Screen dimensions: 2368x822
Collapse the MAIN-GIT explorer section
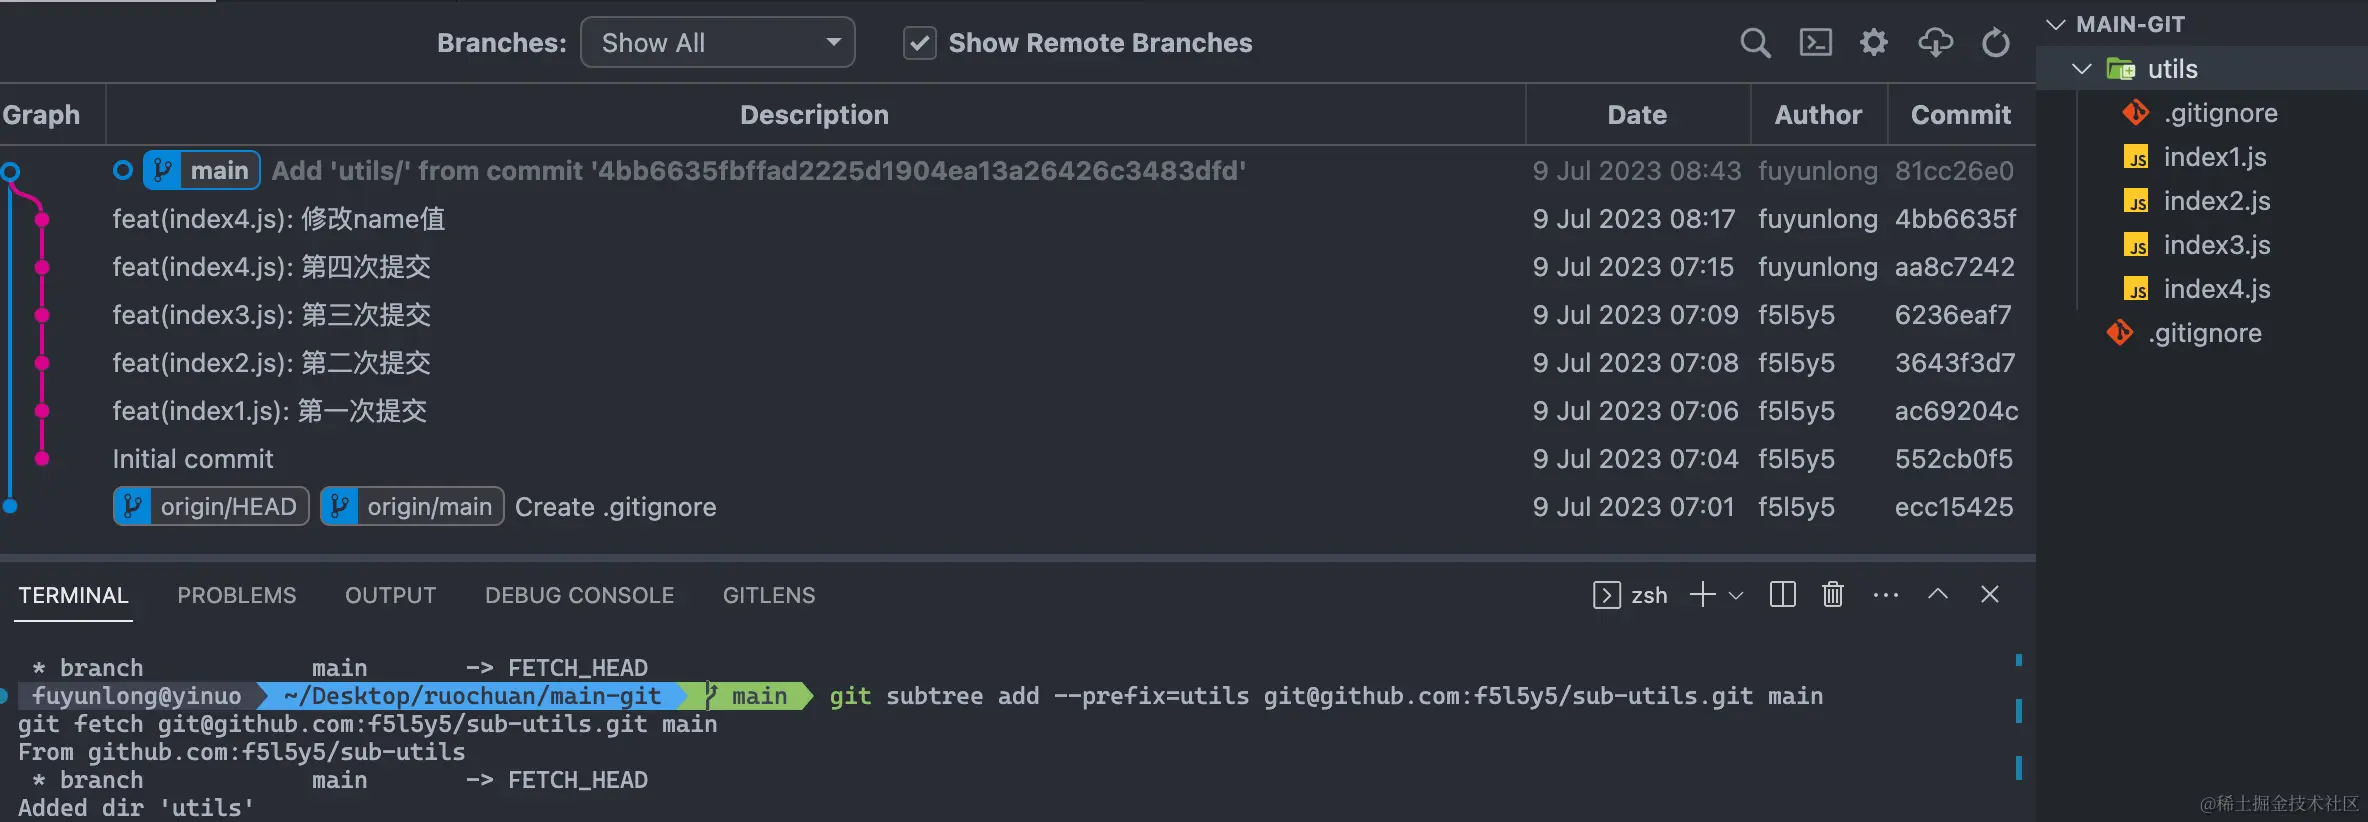[x=2056, y=25]
